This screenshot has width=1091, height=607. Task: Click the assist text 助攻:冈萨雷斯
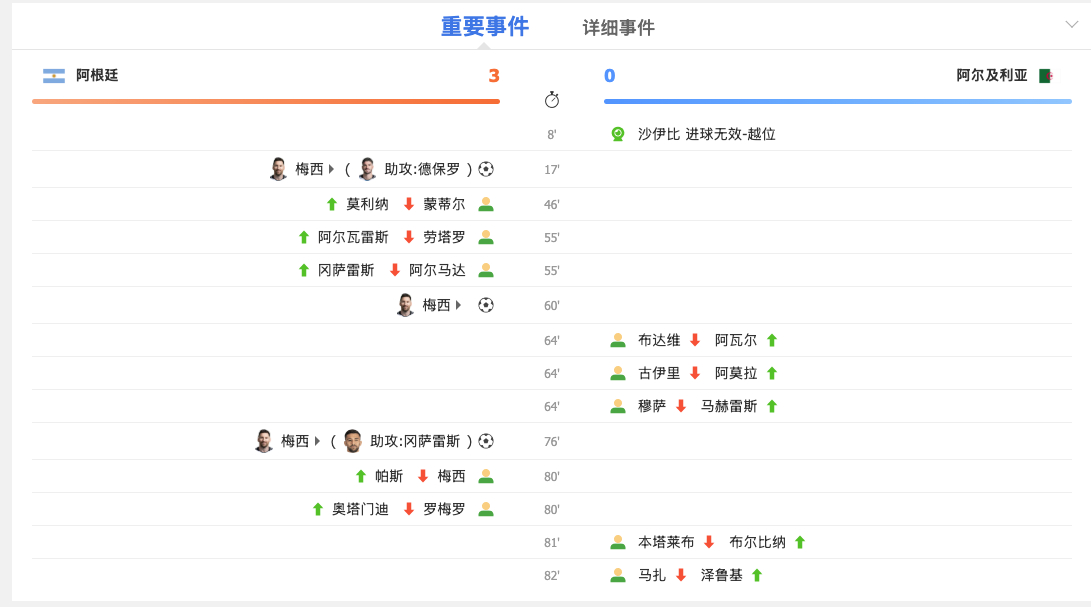415,441
